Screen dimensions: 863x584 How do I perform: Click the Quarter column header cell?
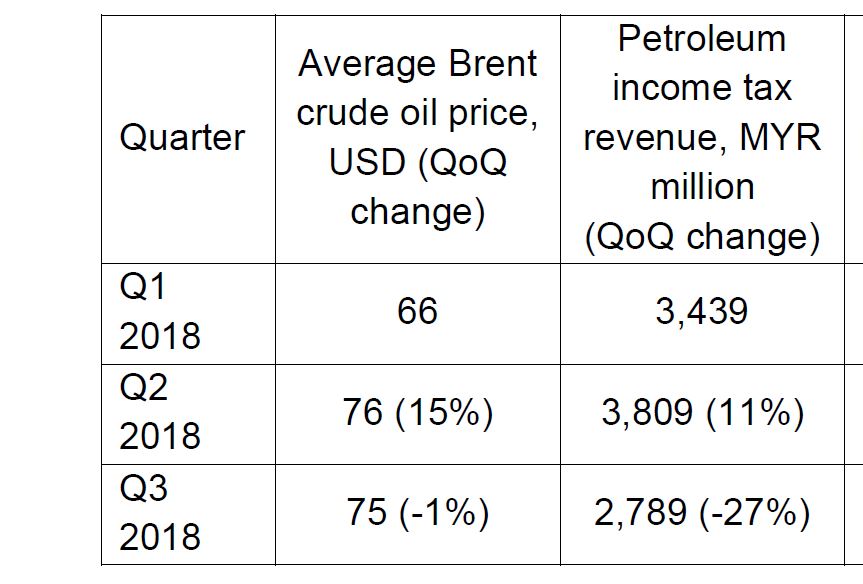pos(182,138)
